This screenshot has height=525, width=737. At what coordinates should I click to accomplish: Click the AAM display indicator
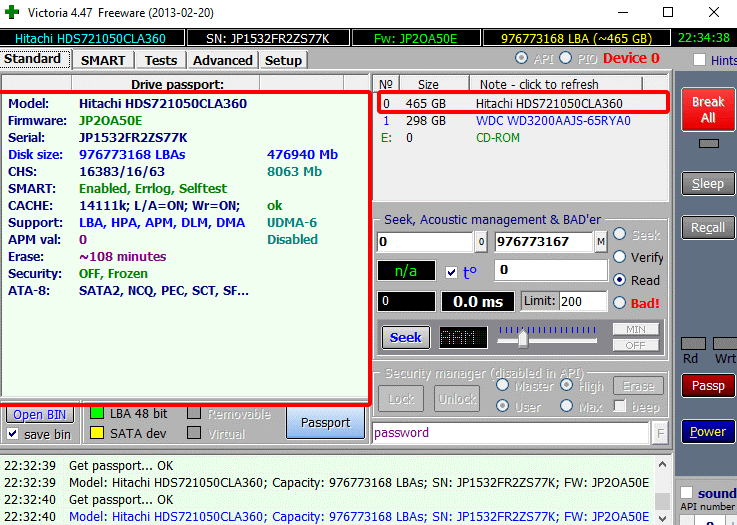pyautogui.click(x=463, y=337)
